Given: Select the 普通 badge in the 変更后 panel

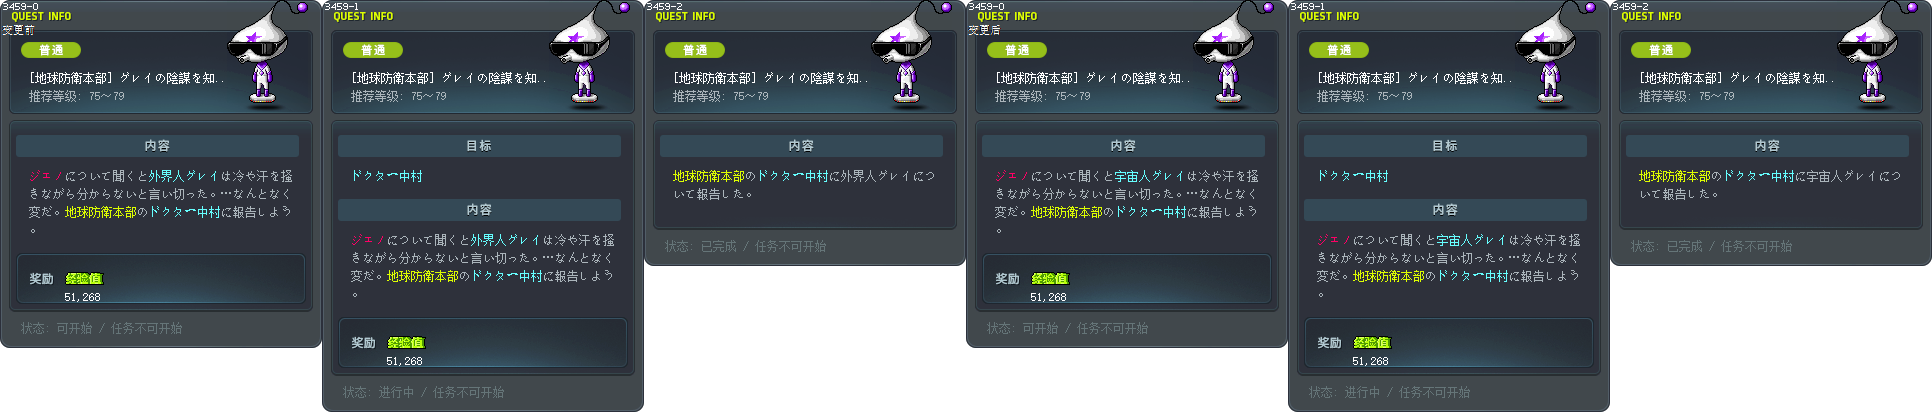Looking at the screenshot, I should coord(1017,50).
